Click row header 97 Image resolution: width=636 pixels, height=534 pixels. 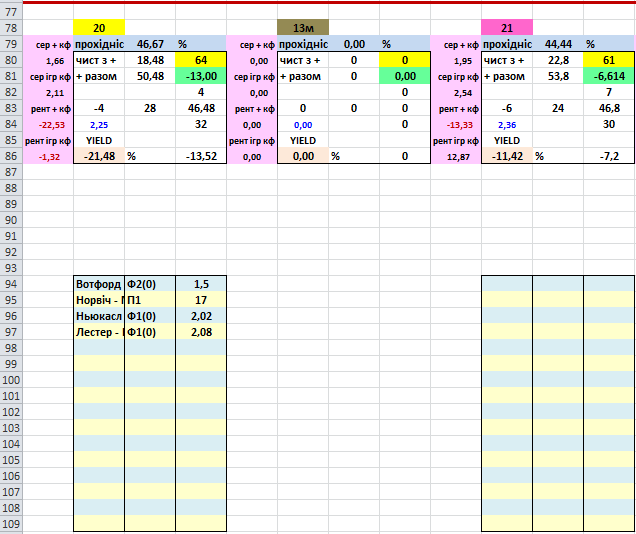(11, 332)
